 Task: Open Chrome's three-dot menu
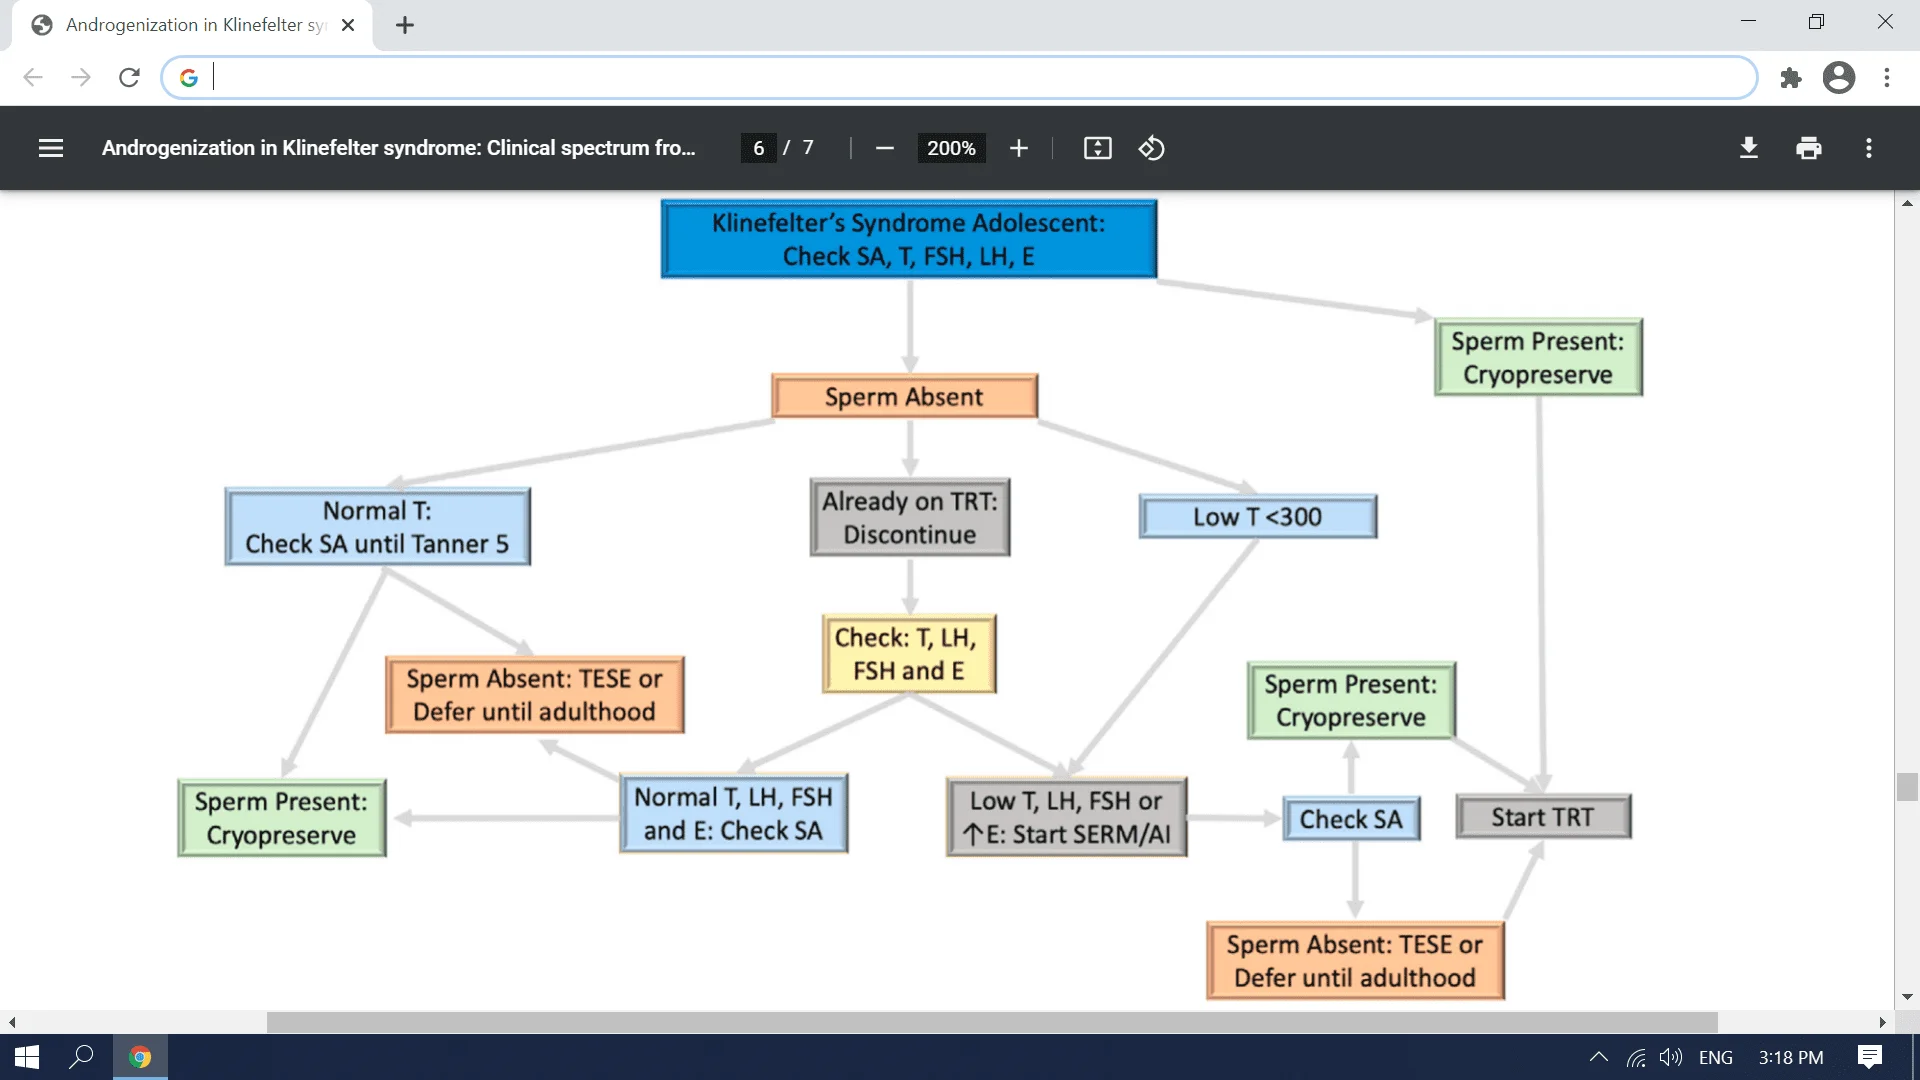[x=1886, y=77]
